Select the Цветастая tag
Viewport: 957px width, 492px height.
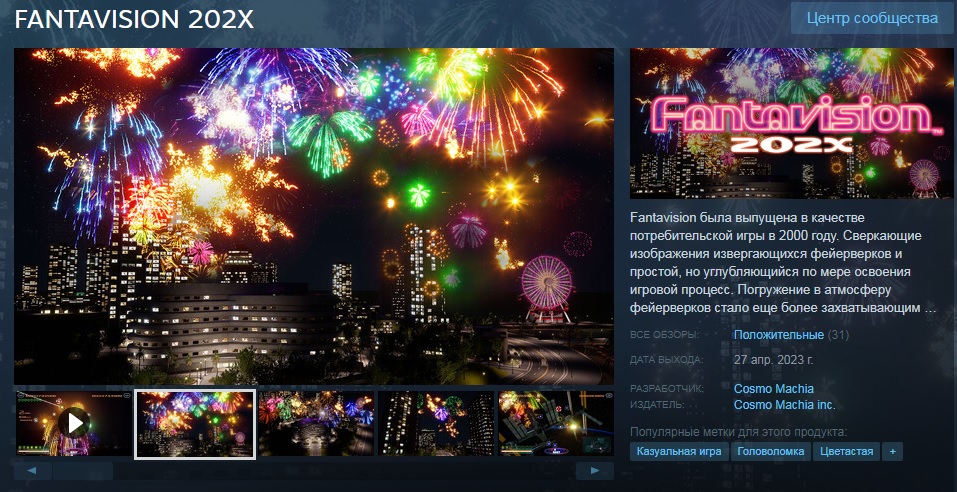(x=847, y=452)
